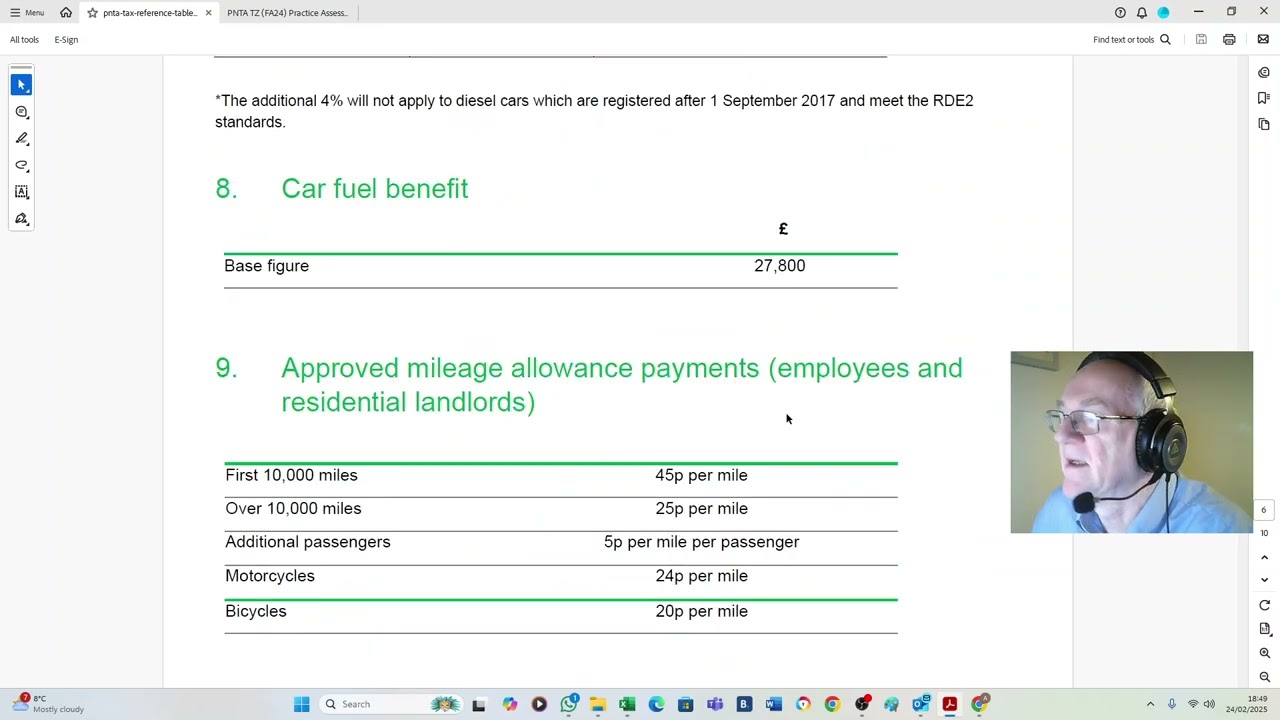Open the E-Sign menu

point(66,40)
